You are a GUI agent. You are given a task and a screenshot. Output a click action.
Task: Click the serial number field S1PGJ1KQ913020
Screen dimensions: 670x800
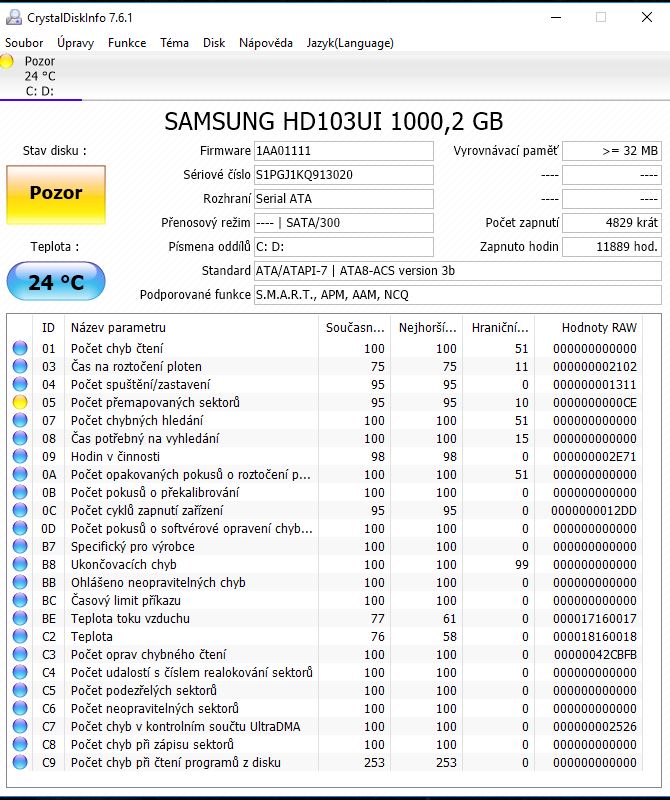pyautogui.click(x=344, y=175)
